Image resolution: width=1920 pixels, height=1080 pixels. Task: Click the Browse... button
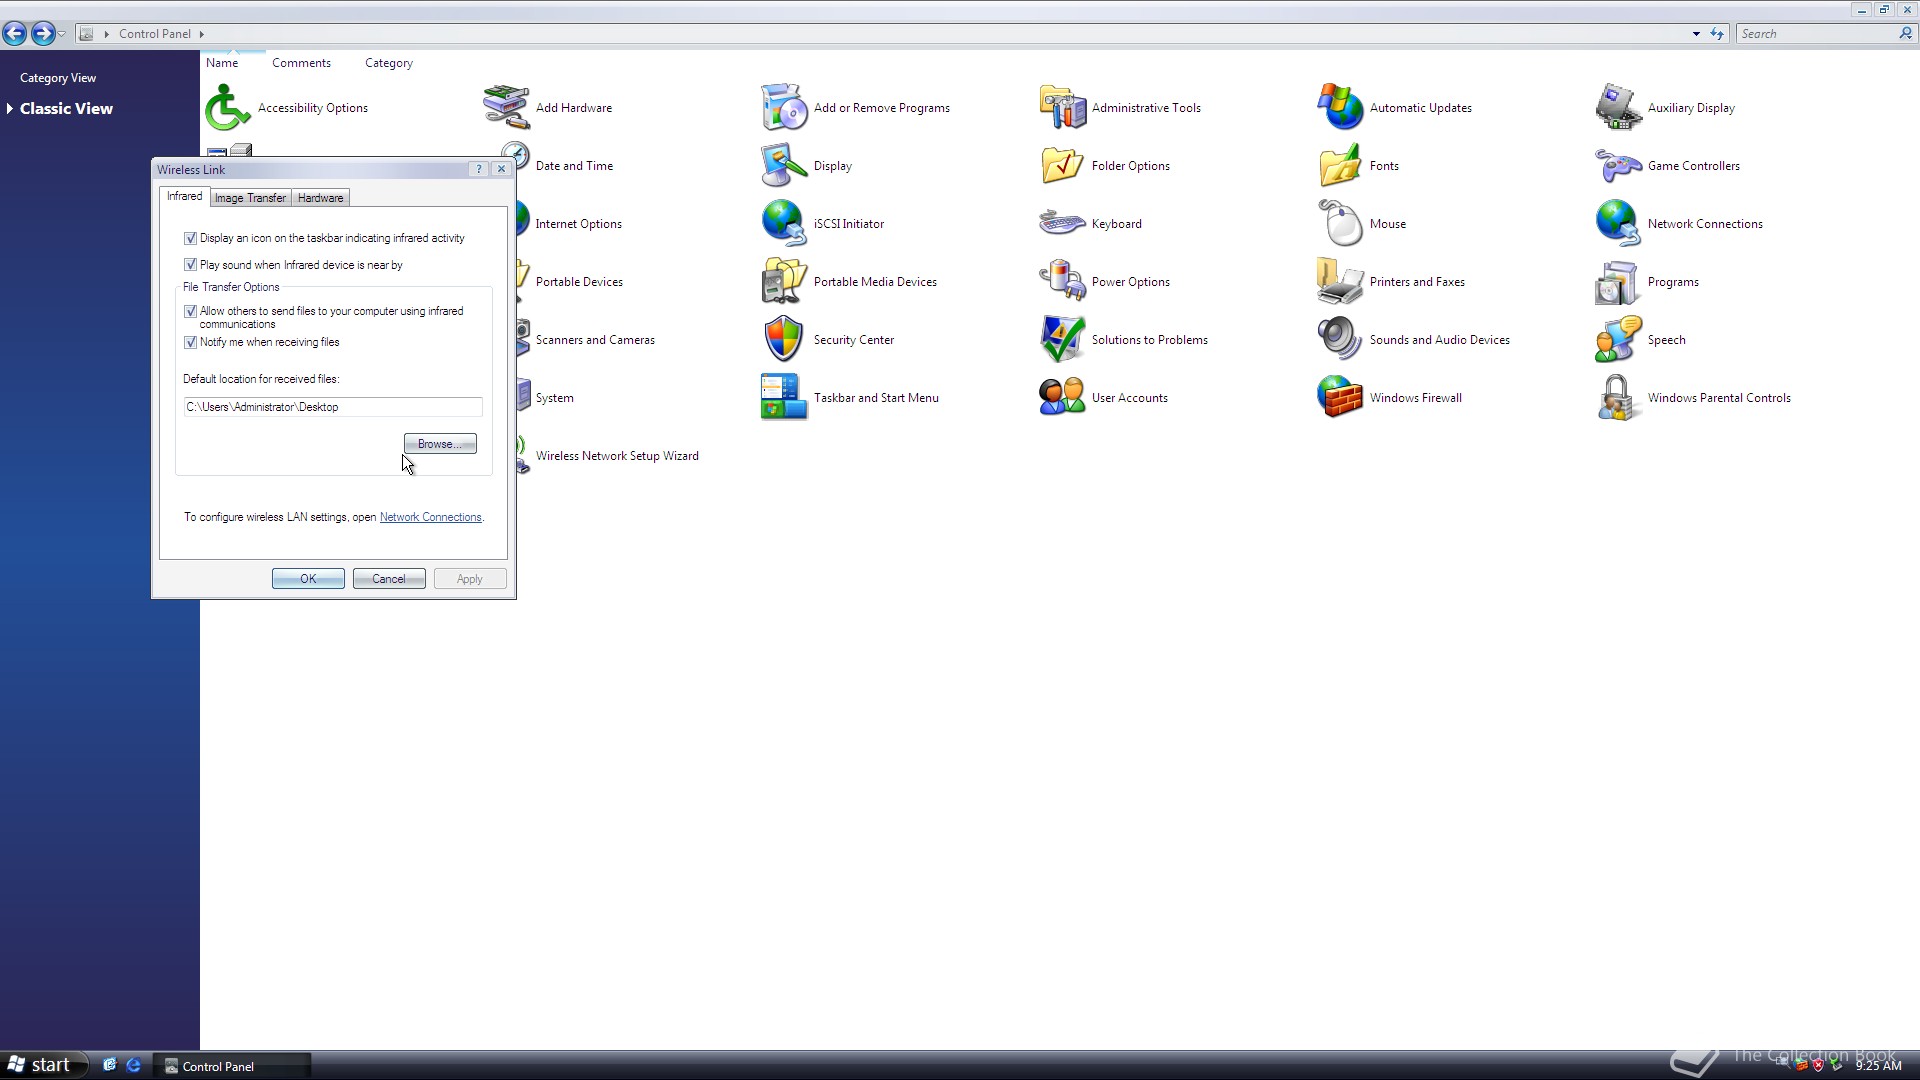440,444
